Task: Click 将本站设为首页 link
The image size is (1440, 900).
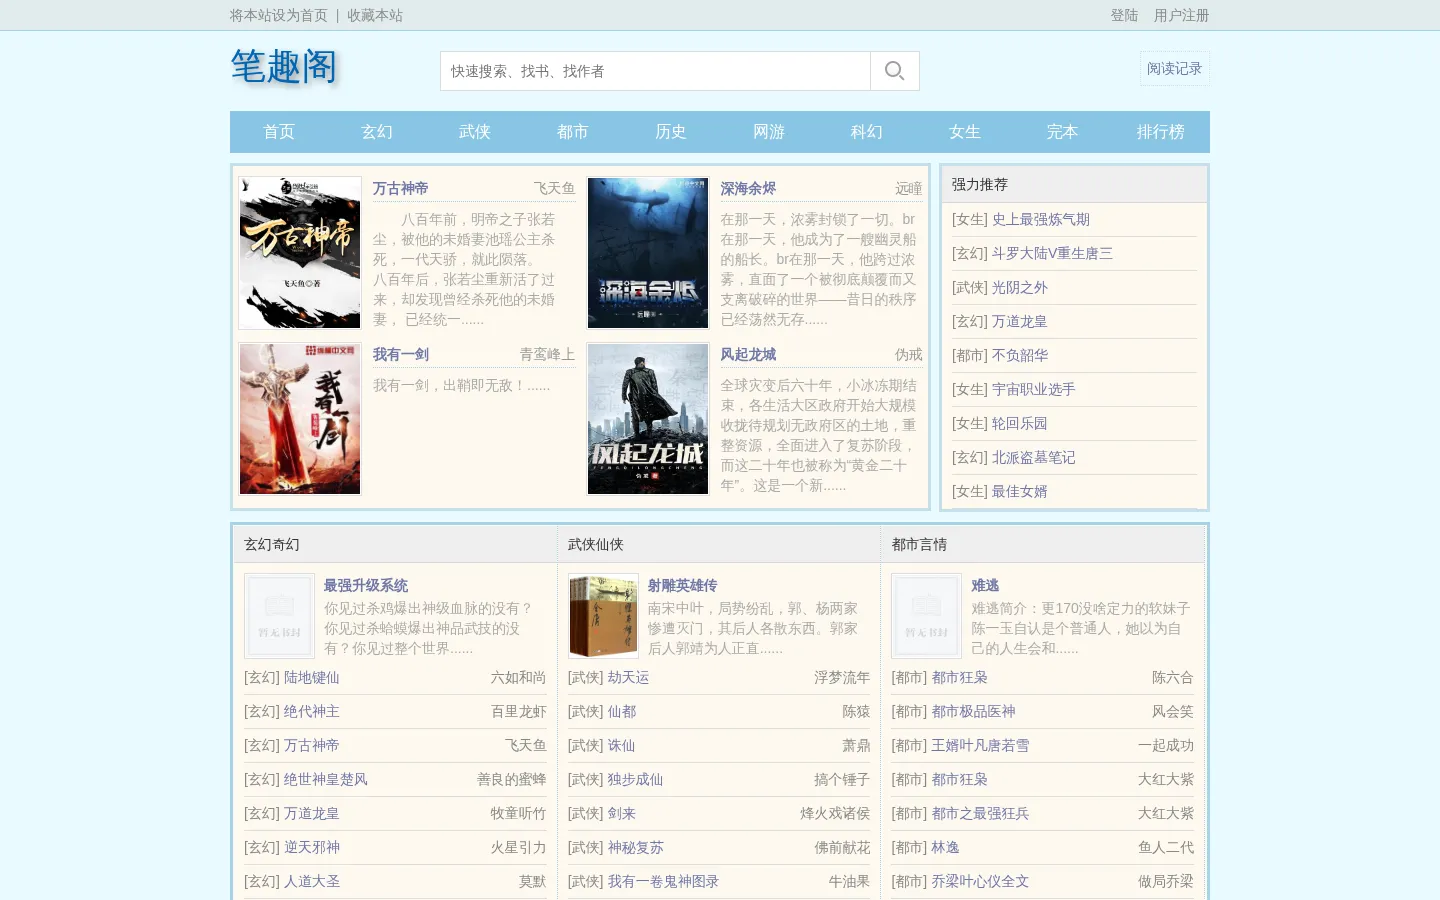Action: click(279, 15)
